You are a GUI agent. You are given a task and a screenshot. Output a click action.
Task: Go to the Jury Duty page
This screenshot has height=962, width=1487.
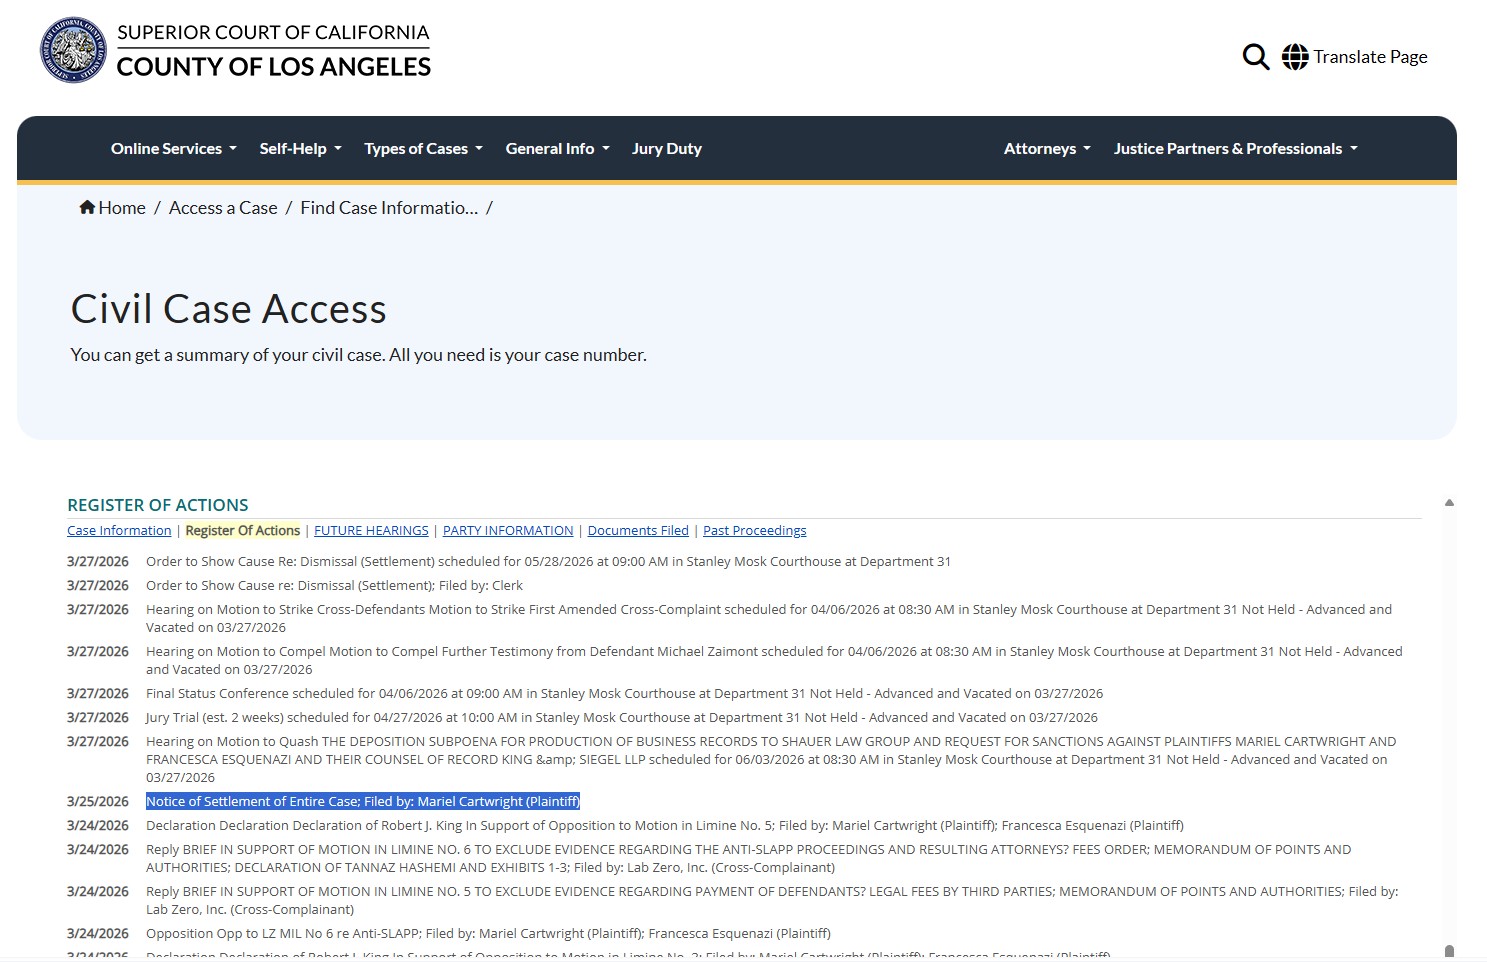(x=667, y=149)
